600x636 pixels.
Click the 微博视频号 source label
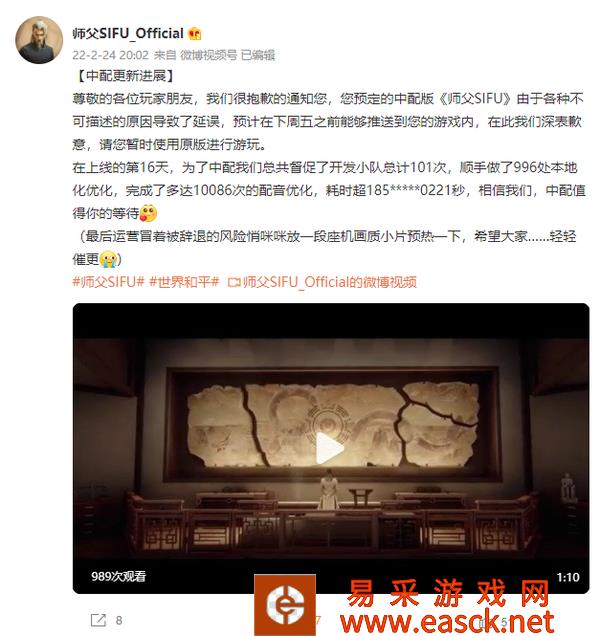209,55
